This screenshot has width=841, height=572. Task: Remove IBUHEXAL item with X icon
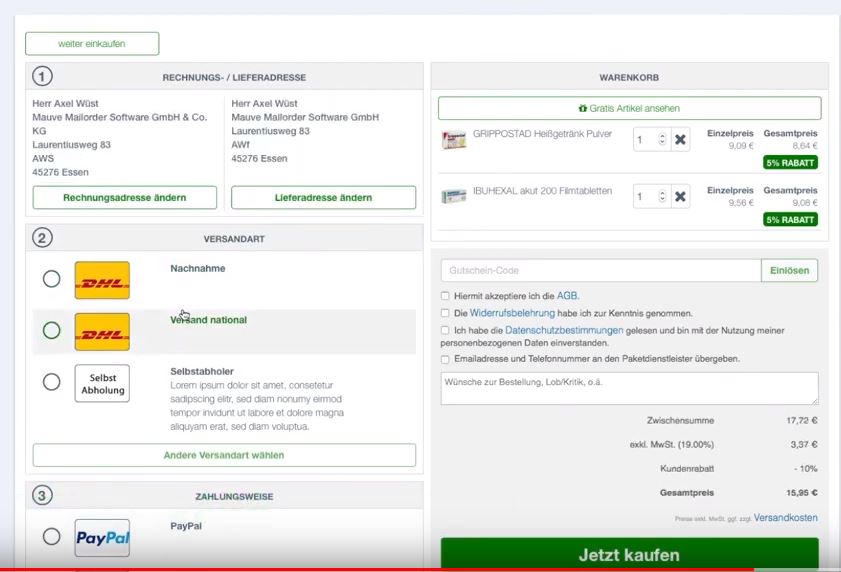point(680,197)
